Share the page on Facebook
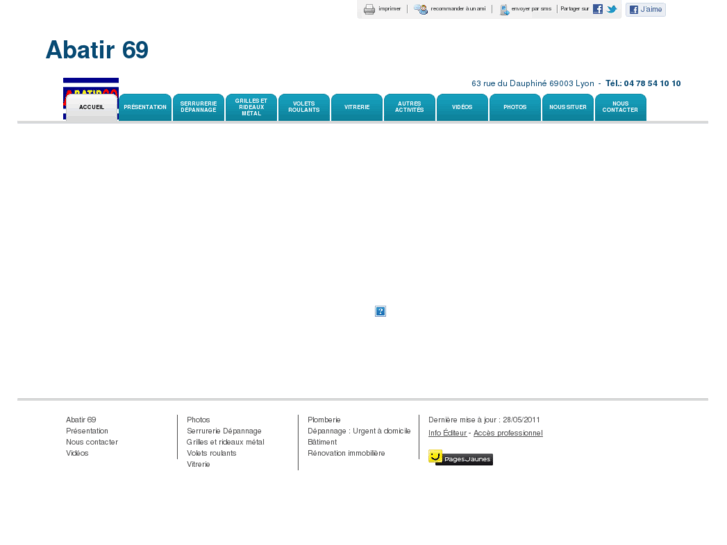The width and height of the screenshot is (727, 545). coord(598,9)
